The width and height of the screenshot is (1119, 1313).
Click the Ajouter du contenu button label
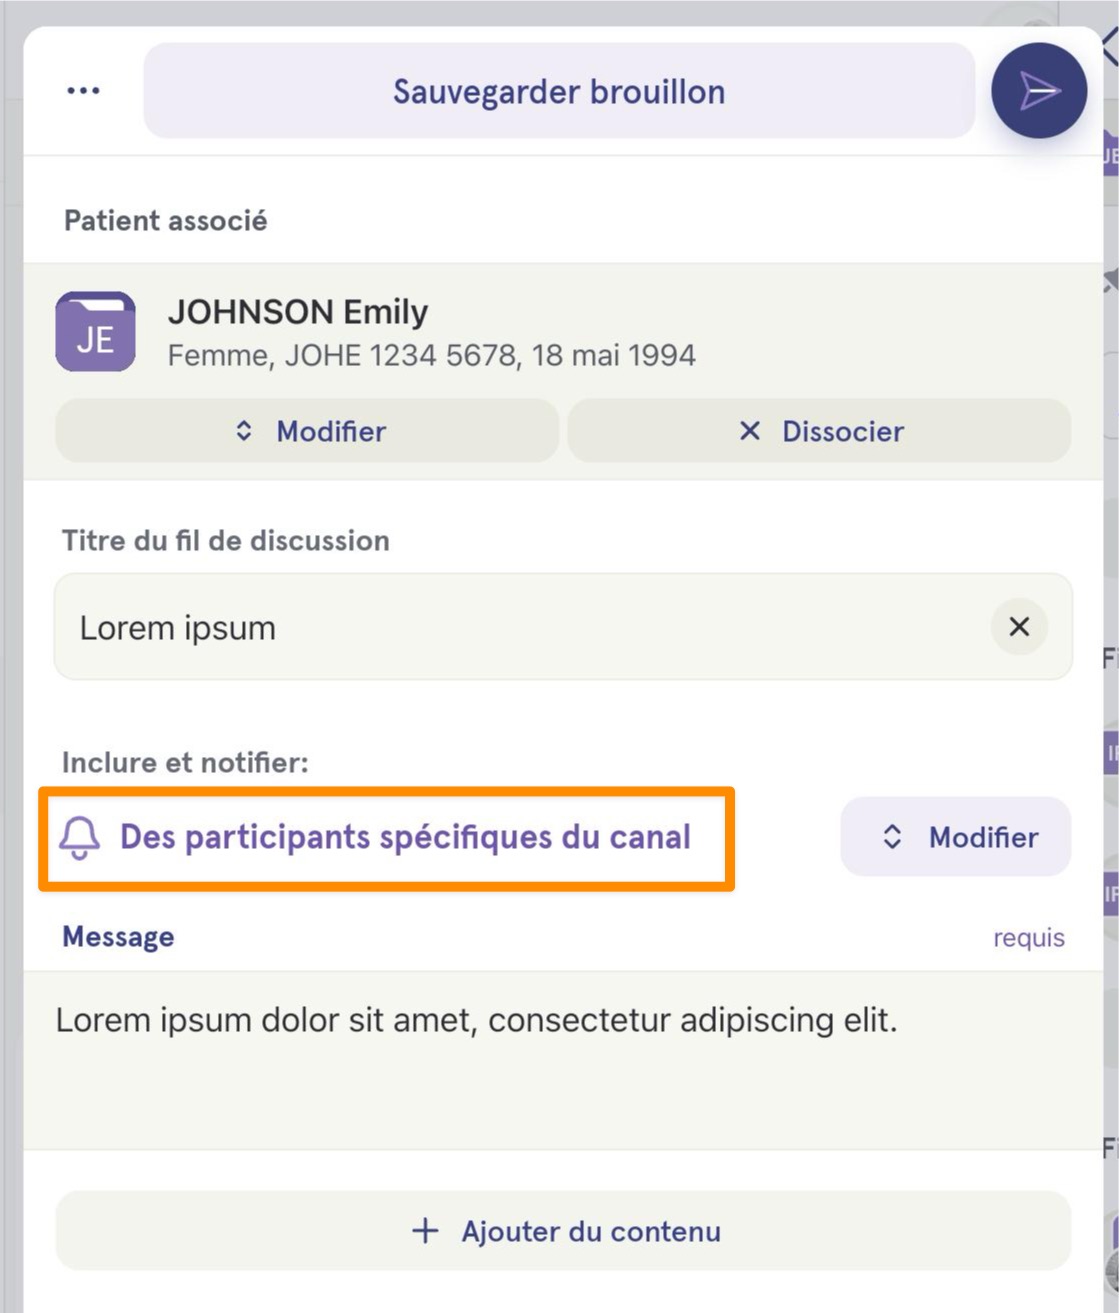tap(591, 1231)
